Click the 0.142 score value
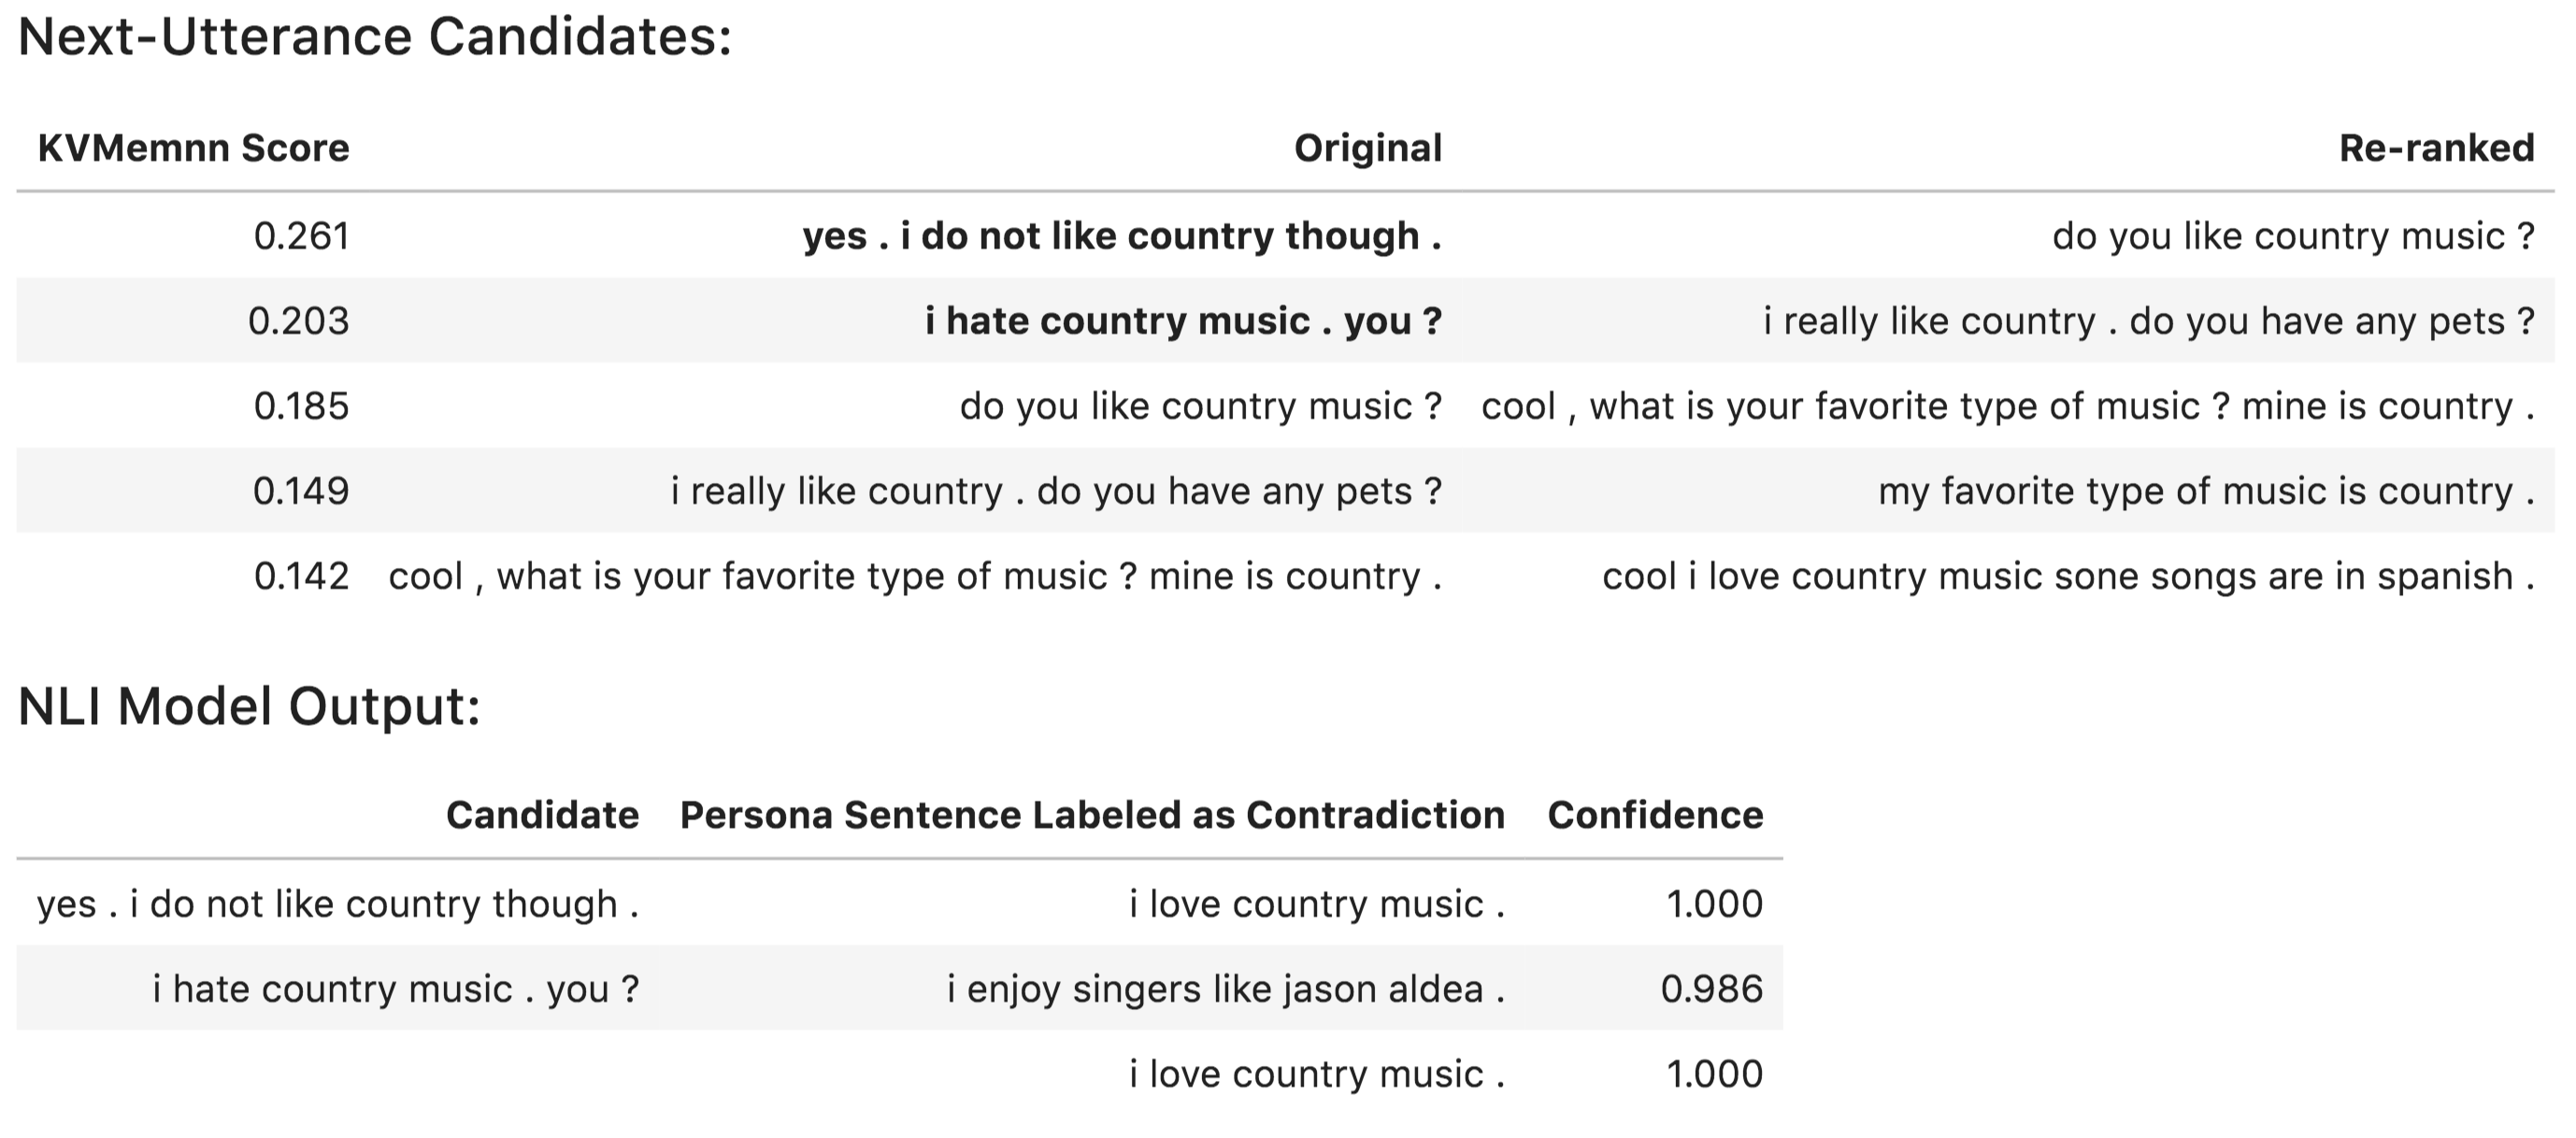Viewport: 2576px width, 1138px height. coord(301,576)
